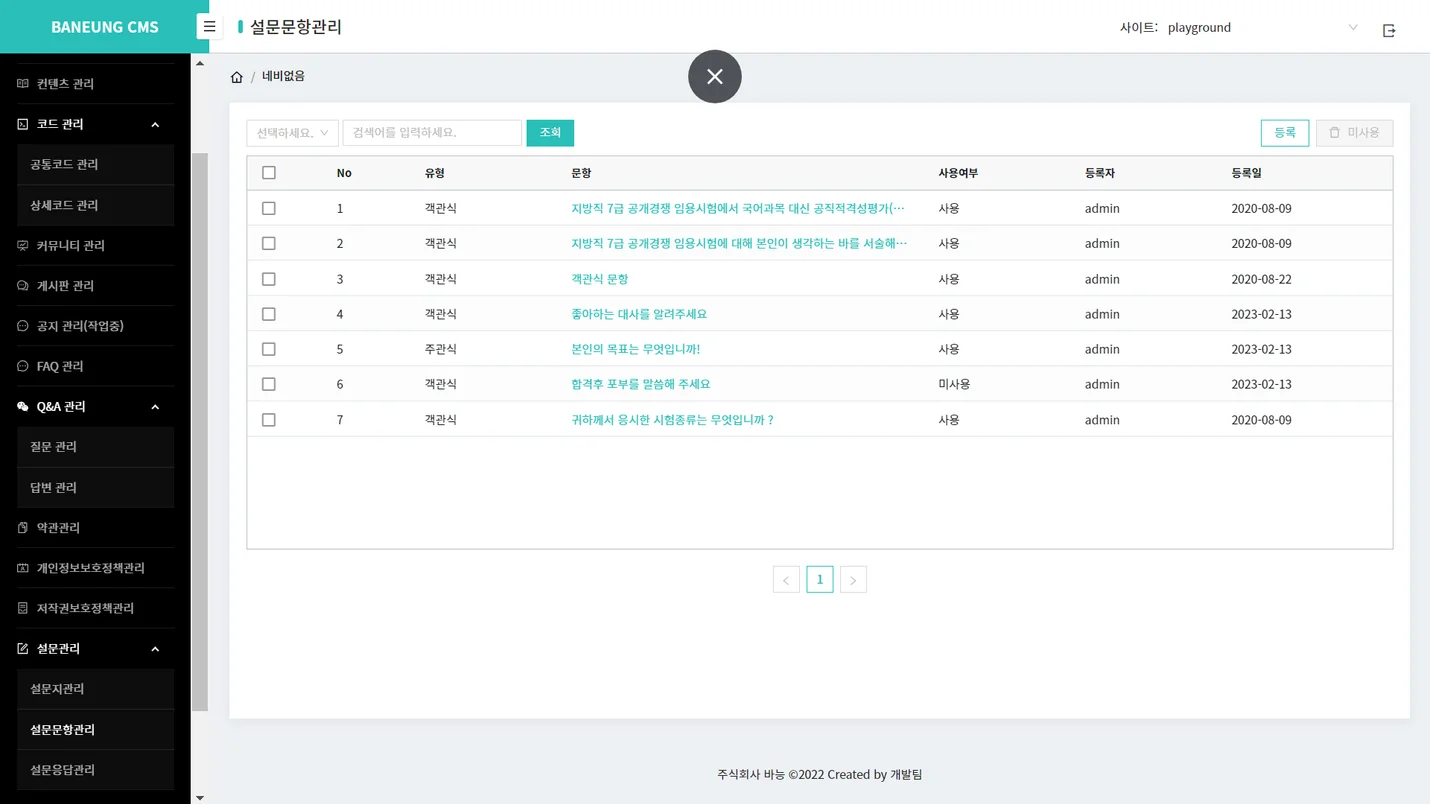Click the 게시판 관리 menu icon
The height and width of the screenshot is (804, 1430).
[x=23, y=286]
